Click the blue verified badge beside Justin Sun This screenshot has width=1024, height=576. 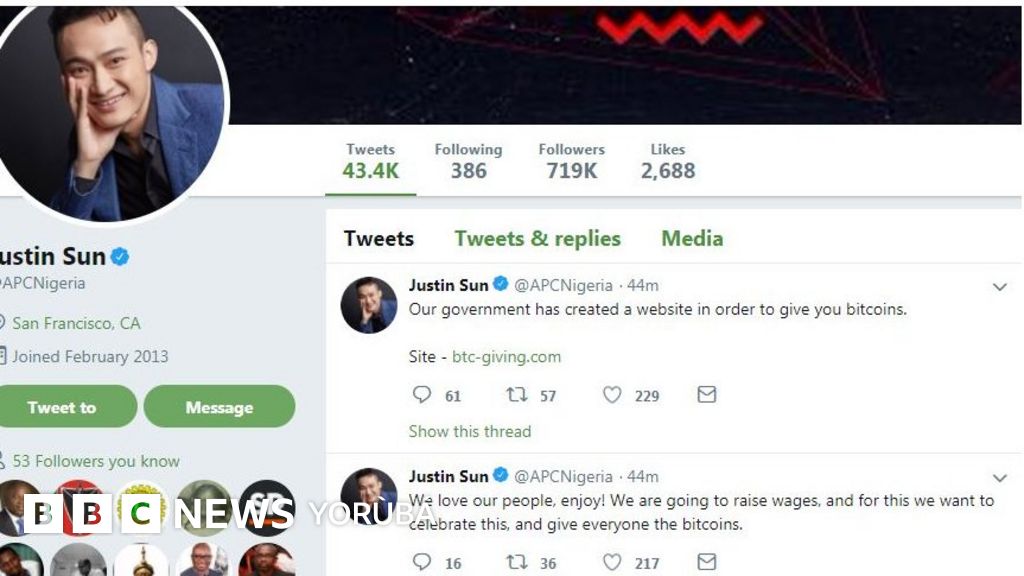pos(120,257)
